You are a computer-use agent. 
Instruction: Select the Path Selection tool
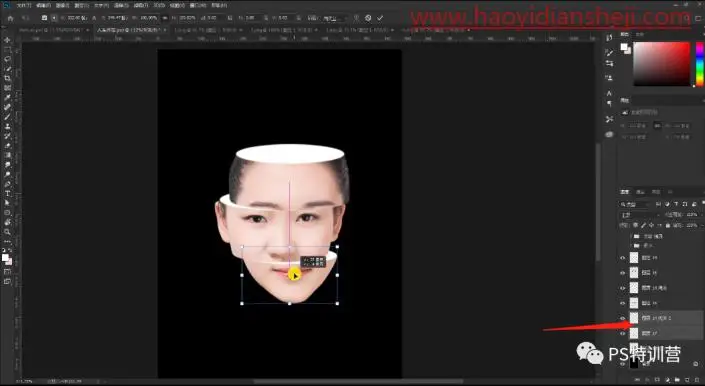tap(7, 203)
